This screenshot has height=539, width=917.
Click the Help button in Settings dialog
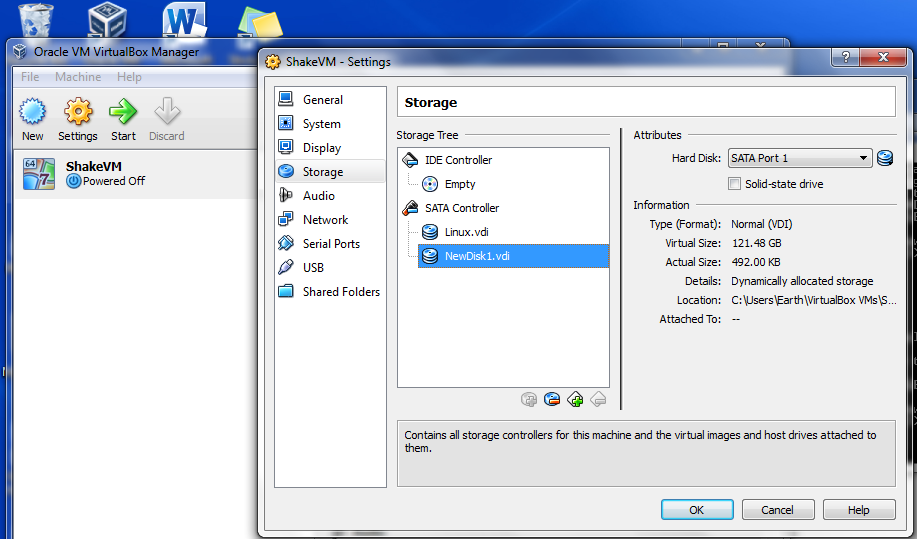click(x=859, y=509)
